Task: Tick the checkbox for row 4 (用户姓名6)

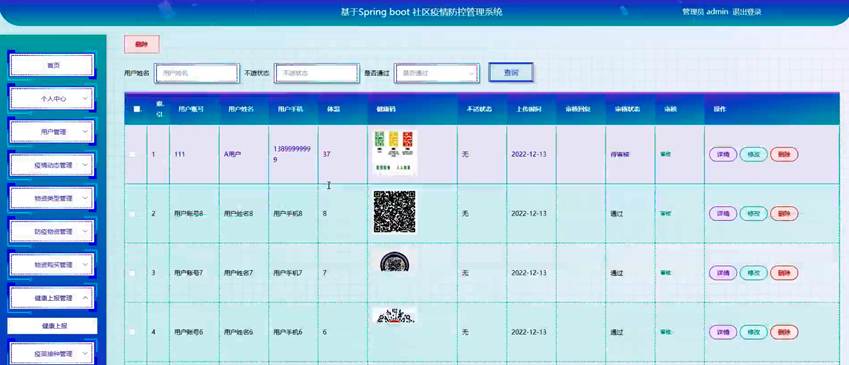Action: (x=133, y=332)
